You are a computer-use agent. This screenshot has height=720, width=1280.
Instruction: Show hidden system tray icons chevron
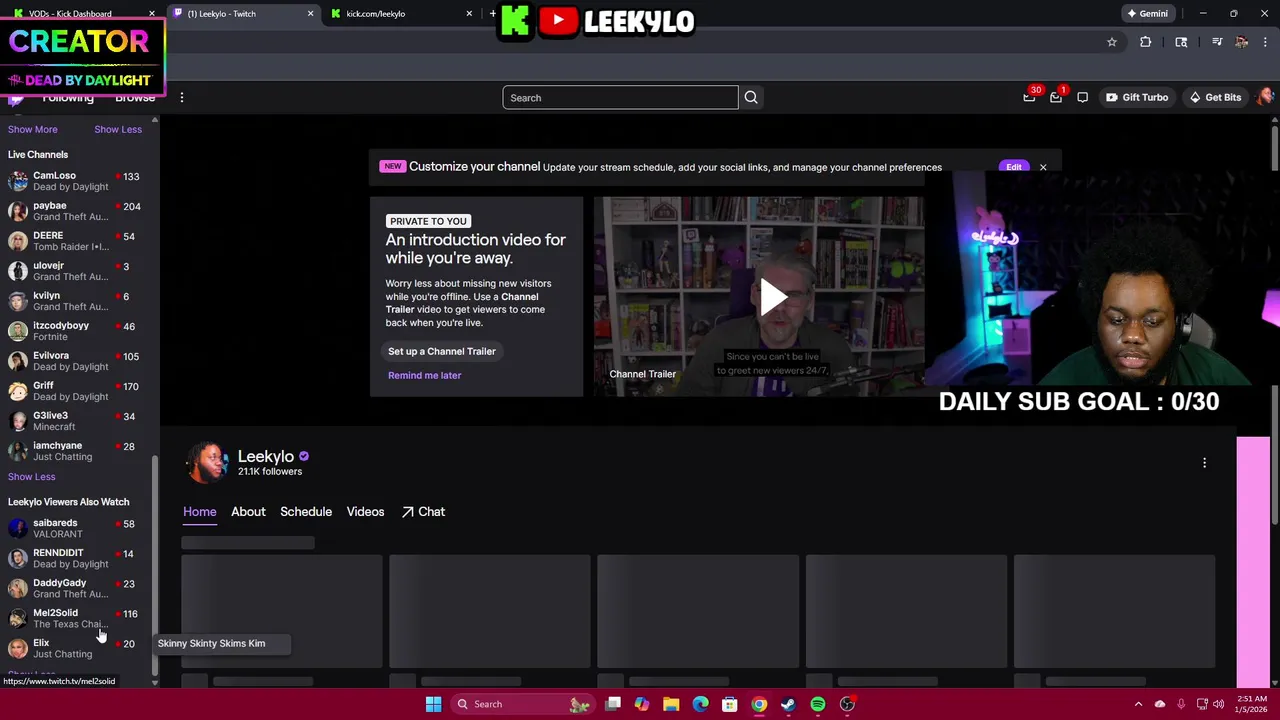(x=1138, y=704)
